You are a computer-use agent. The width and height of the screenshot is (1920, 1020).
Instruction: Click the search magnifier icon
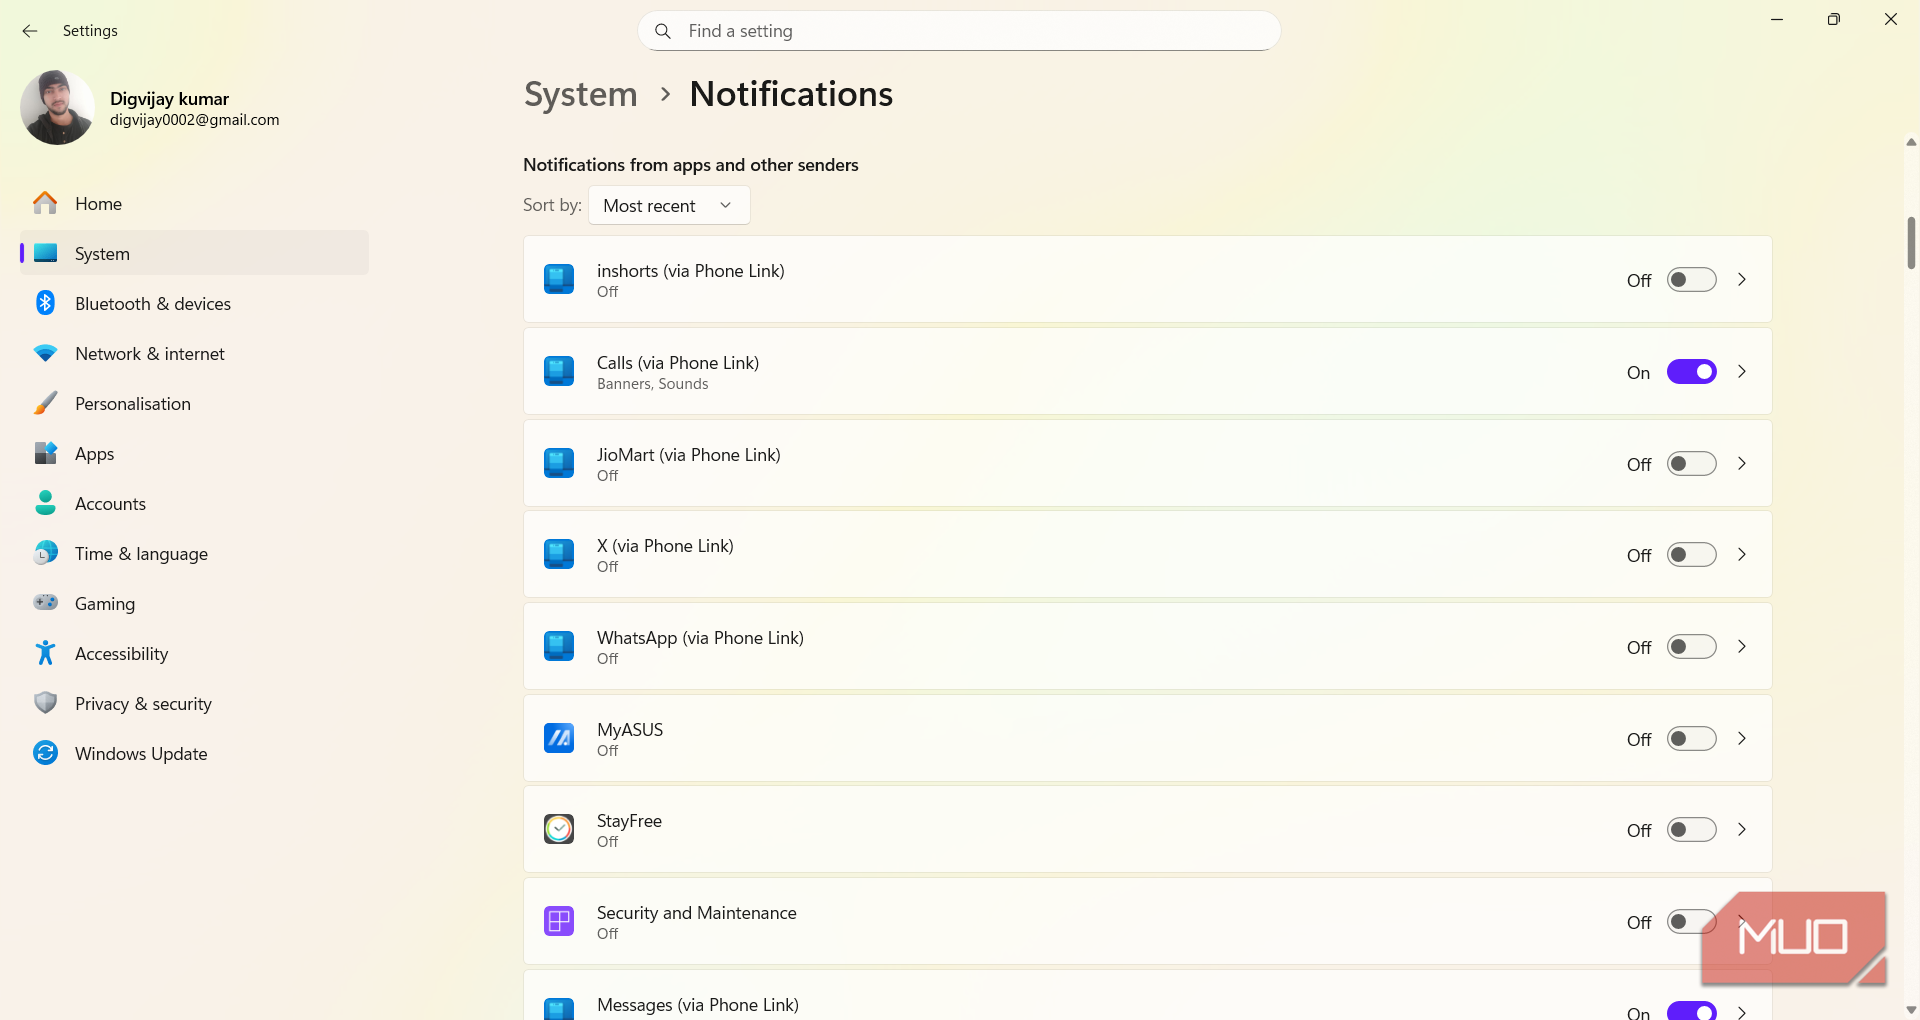coord(663,31)
